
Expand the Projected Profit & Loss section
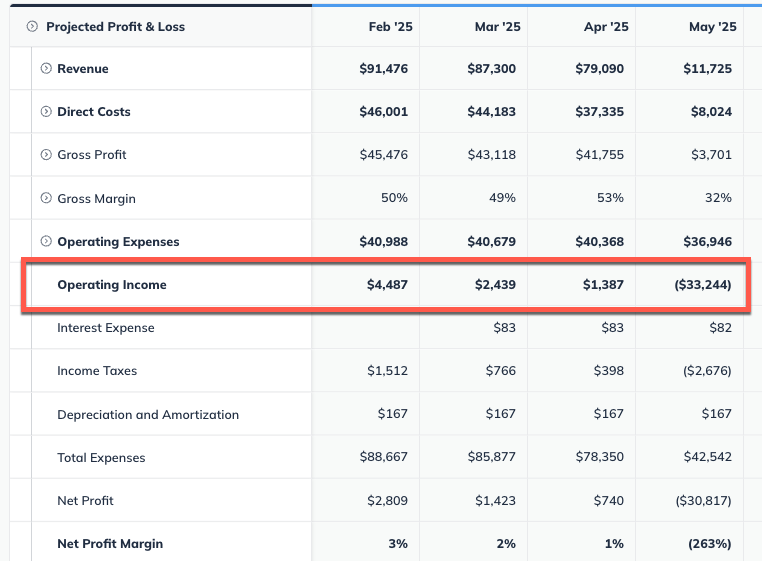[32, 26]
